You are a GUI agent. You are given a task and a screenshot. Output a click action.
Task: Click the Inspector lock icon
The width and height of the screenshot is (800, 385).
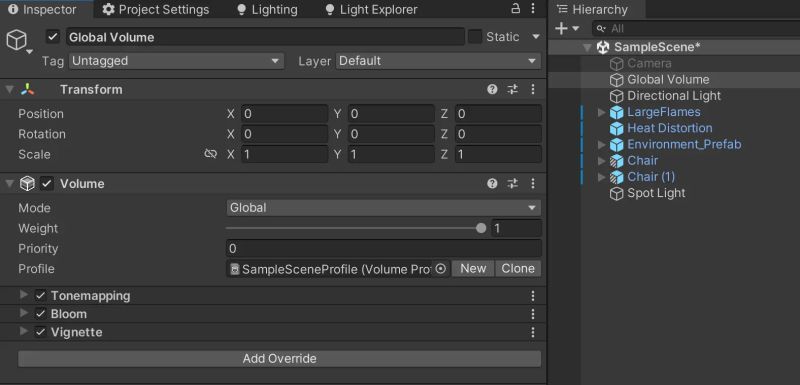[x=516, y=8]
